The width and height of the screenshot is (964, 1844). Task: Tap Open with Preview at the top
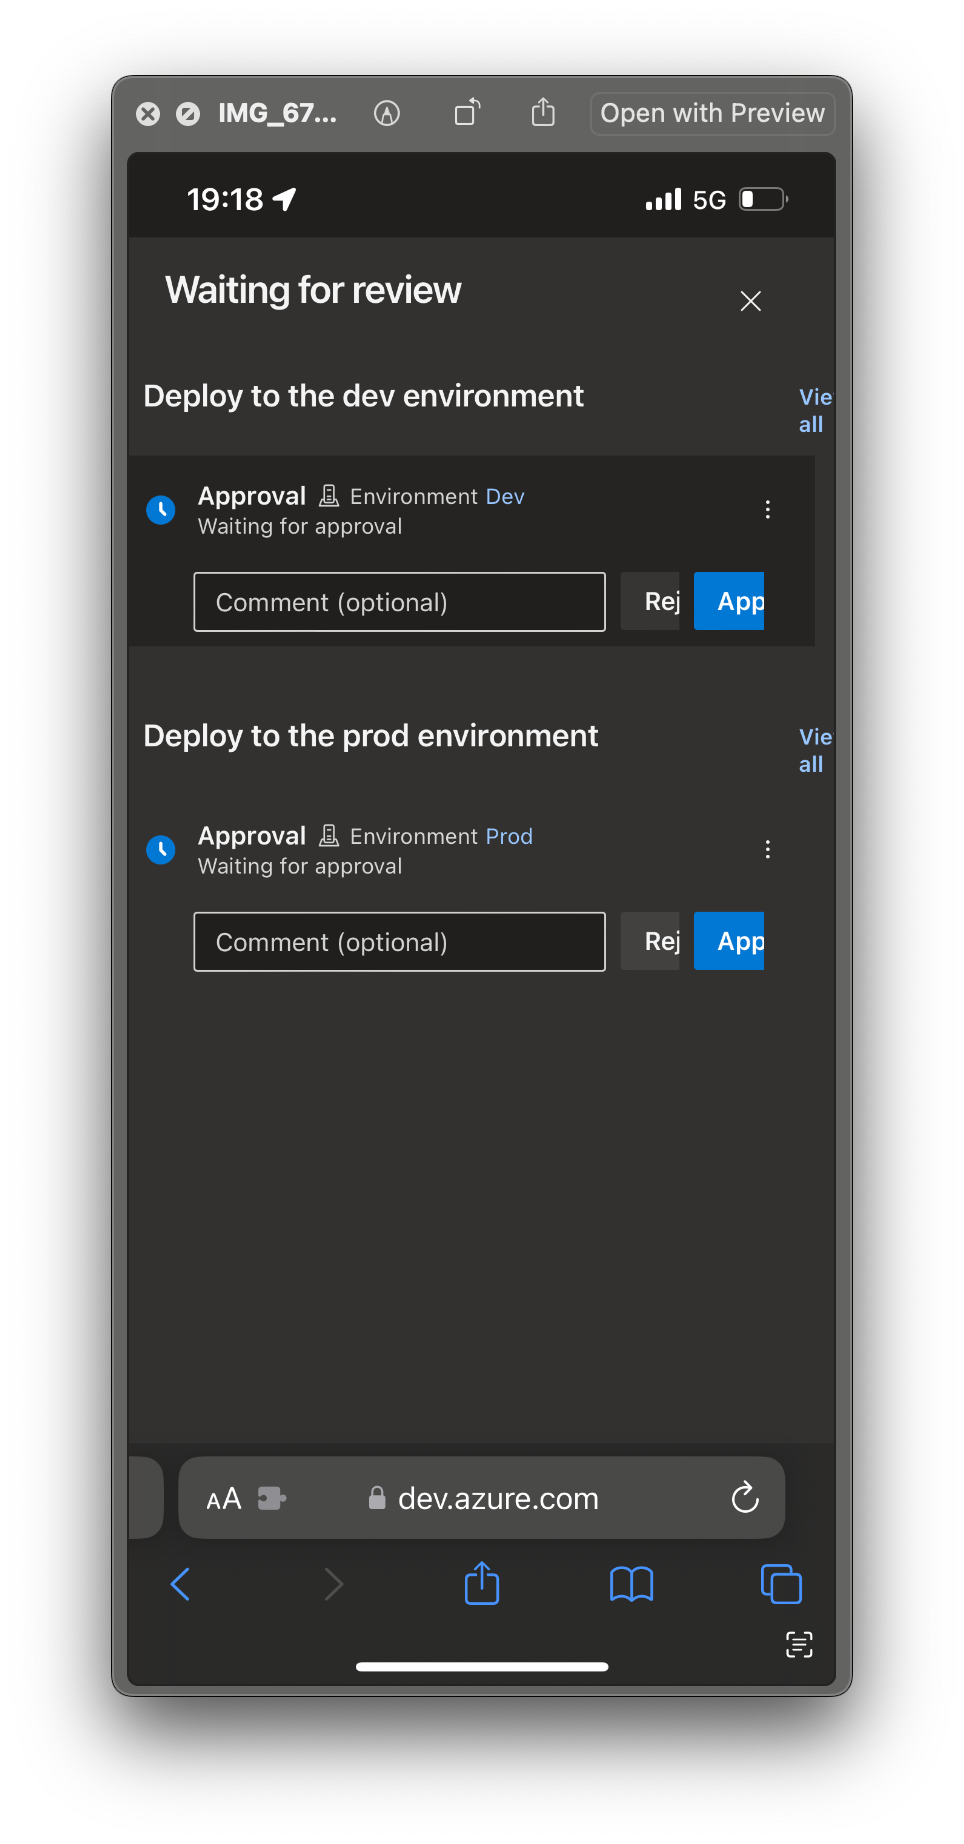(x=711, y=113)
